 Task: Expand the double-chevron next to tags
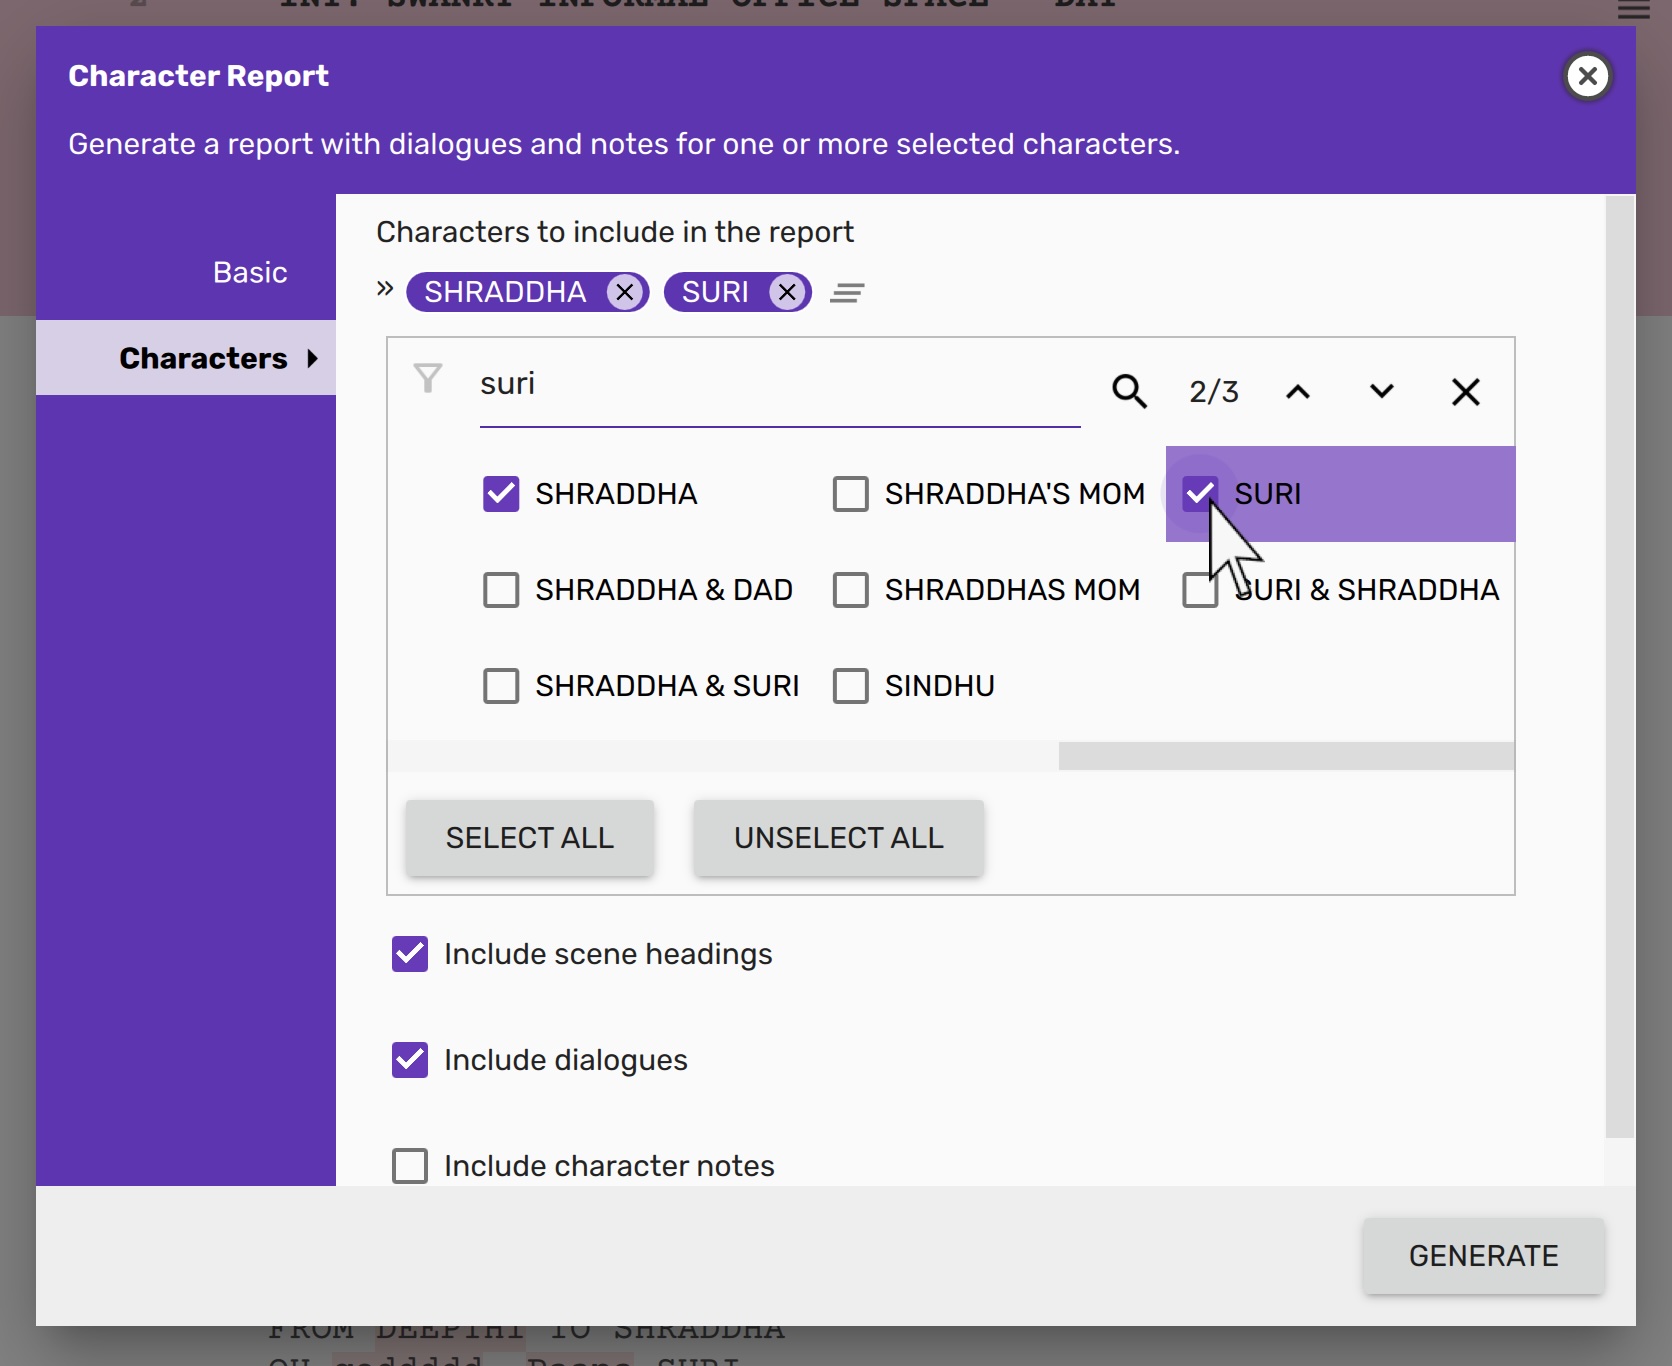pyautogui.click(x=385, y=290)
